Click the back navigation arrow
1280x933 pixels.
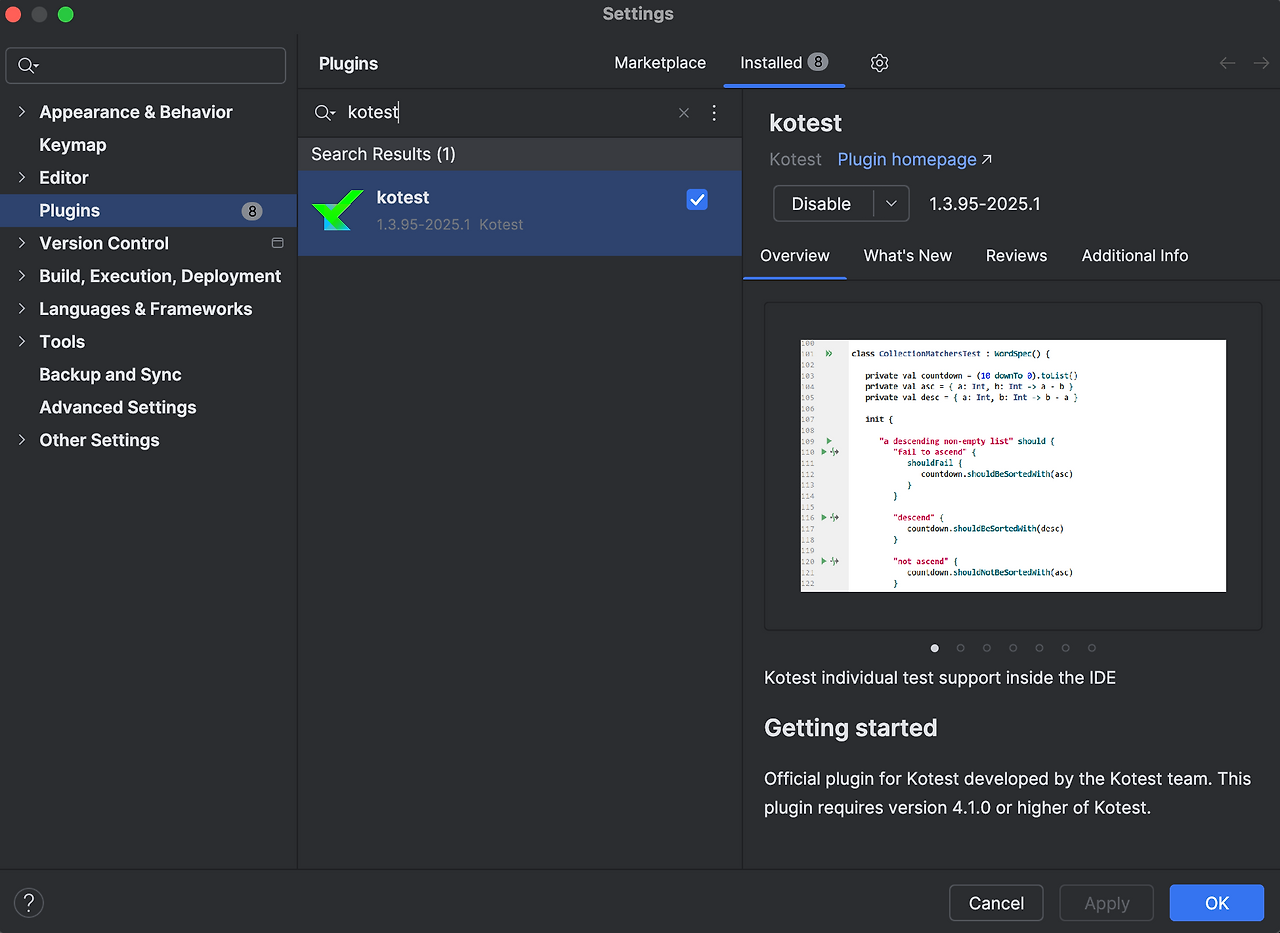[x=1227, y=63]
